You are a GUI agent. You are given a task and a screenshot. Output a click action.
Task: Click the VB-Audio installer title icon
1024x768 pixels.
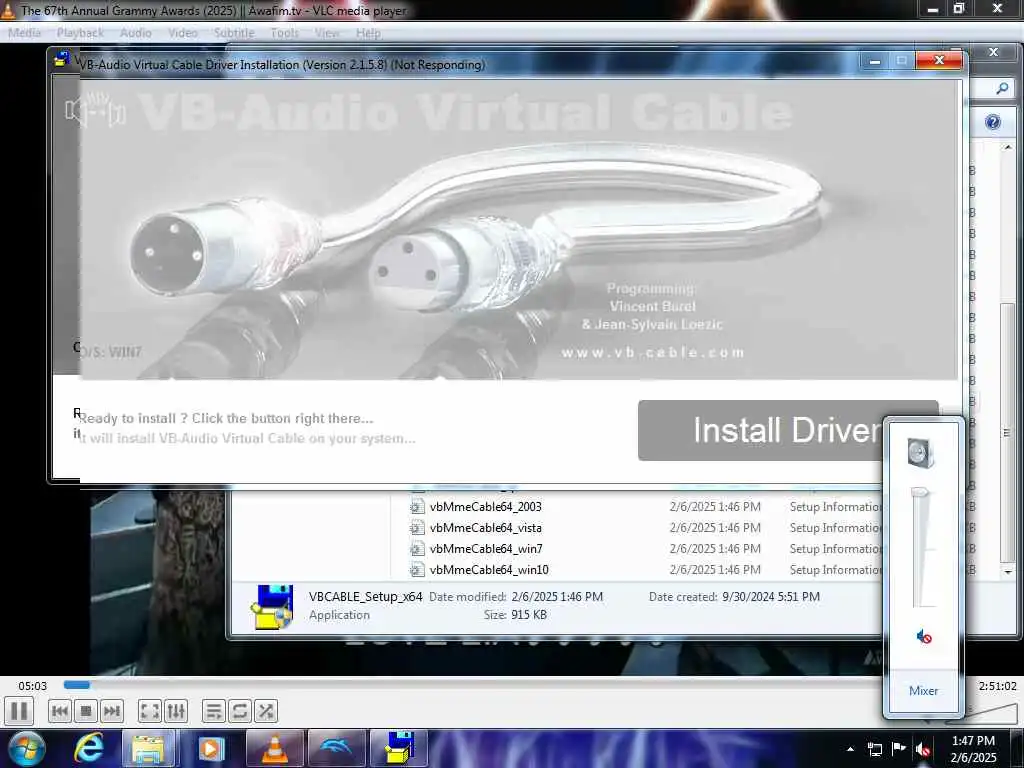(61, 59)
